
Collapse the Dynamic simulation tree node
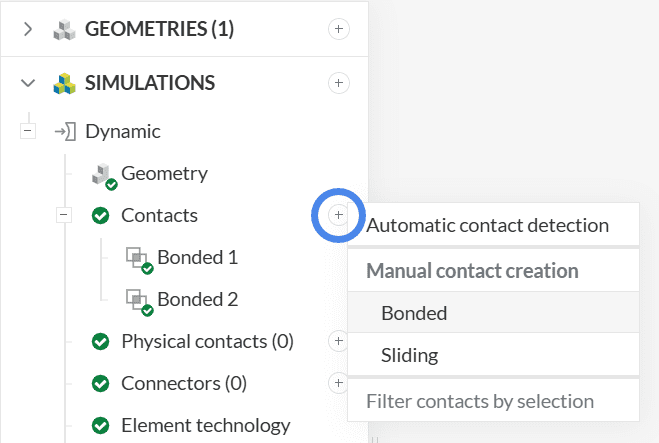pyautogui.click(x=28, y=131)
